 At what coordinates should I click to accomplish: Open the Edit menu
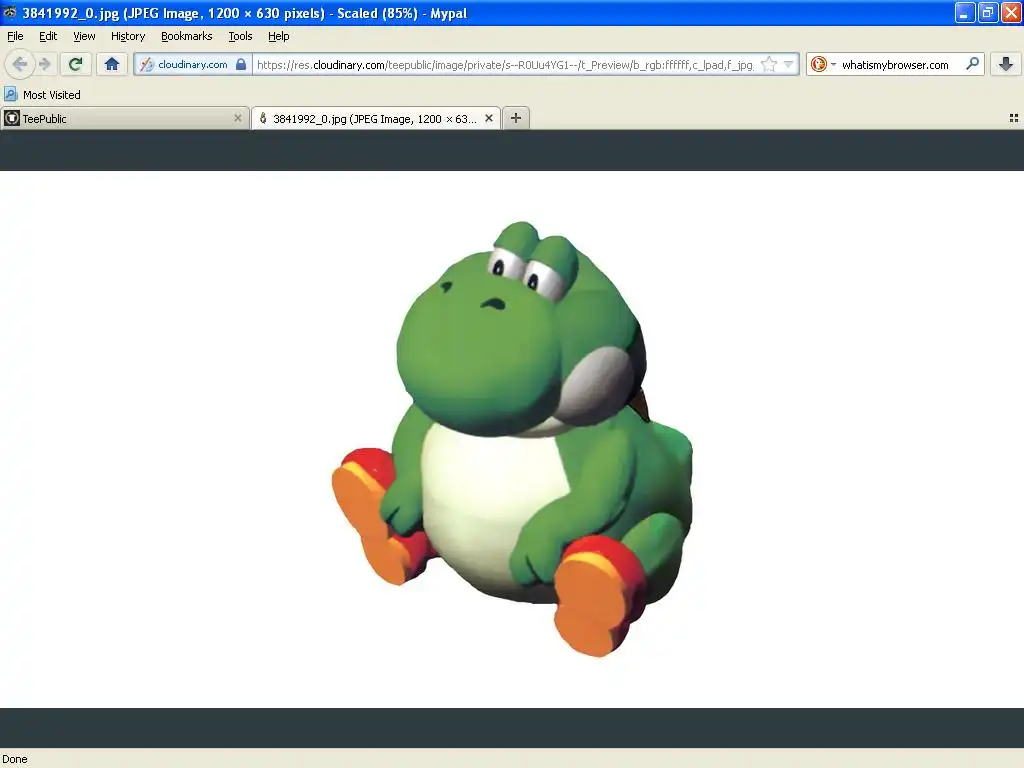point(48,36)
